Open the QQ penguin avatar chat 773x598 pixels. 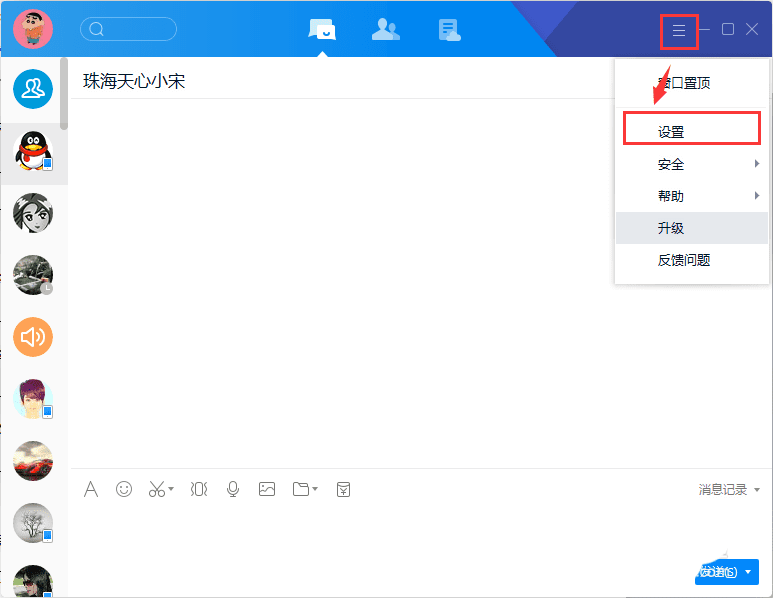pyautogui.click(x=33, y=151)
